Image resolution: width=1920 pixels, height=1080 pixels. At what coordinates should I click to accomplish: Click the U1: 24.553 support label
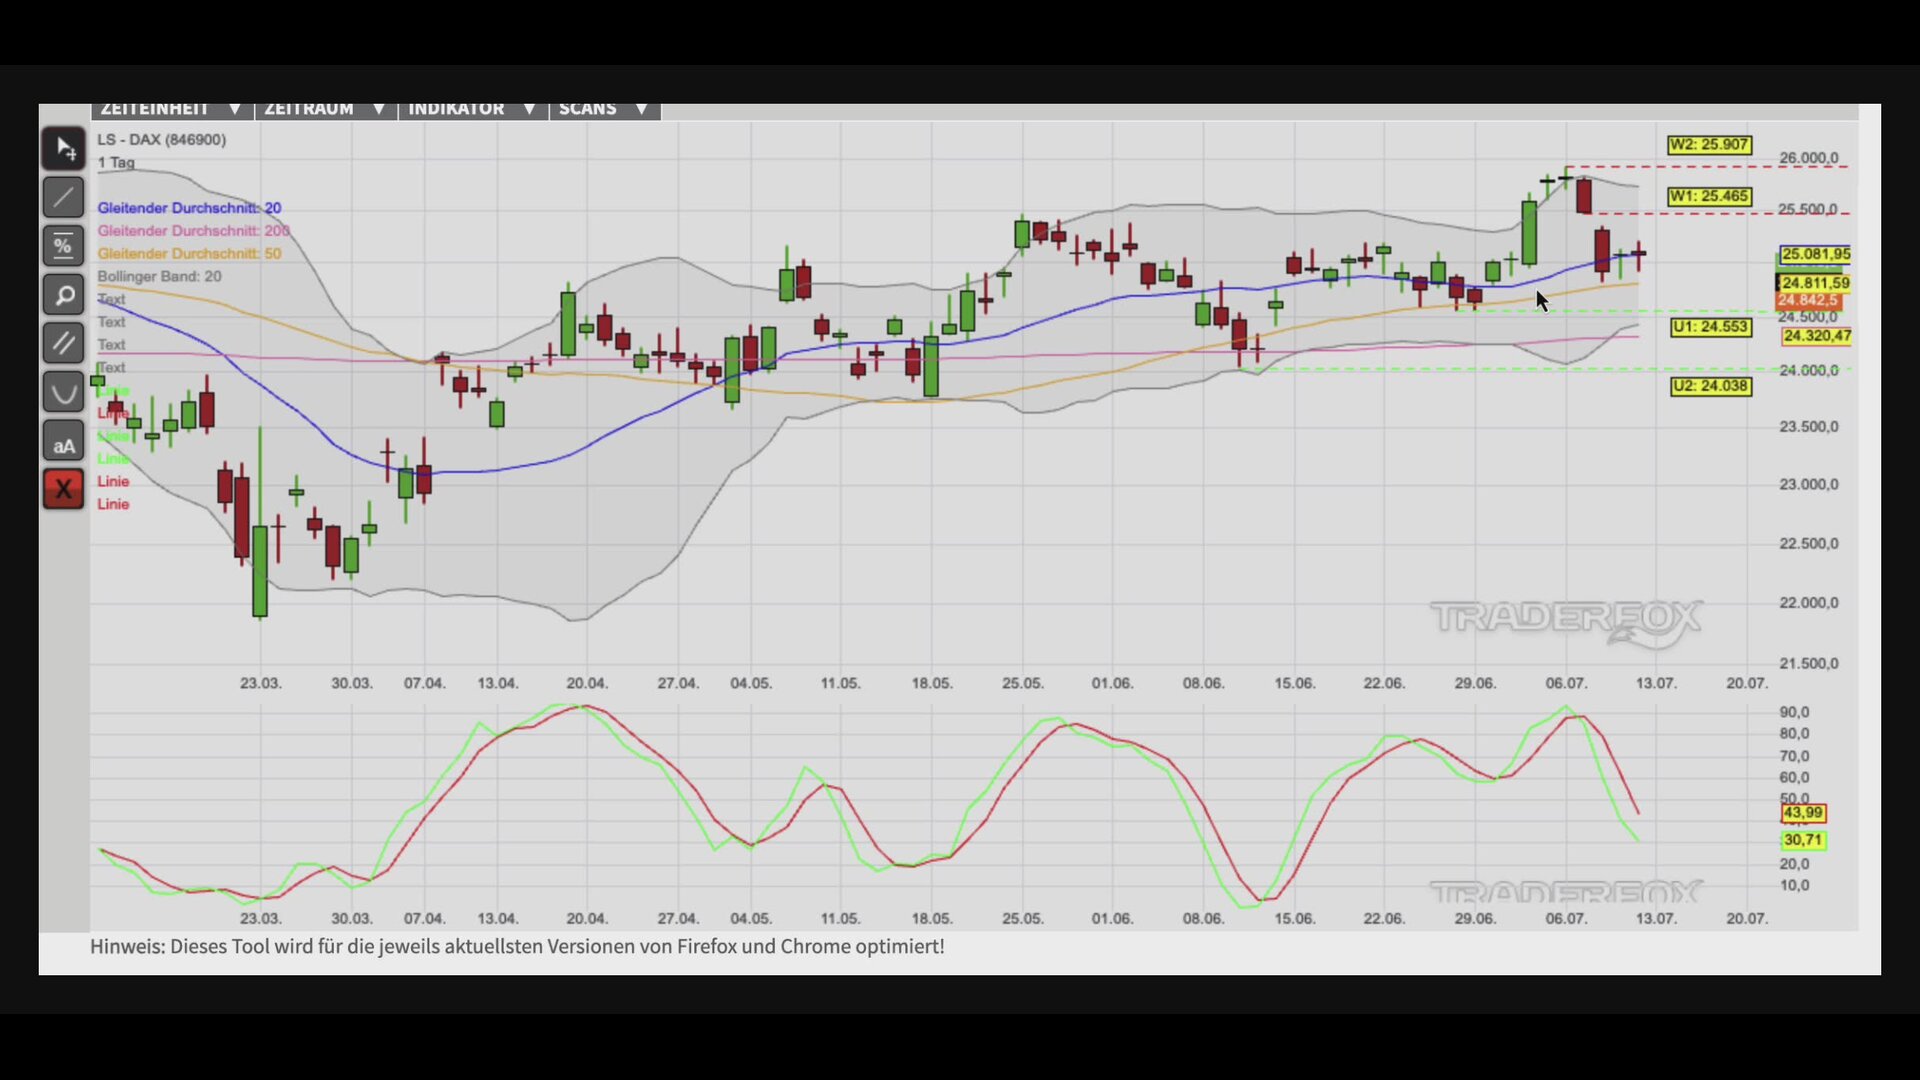pyautogui.click(x=1711, y=327)
